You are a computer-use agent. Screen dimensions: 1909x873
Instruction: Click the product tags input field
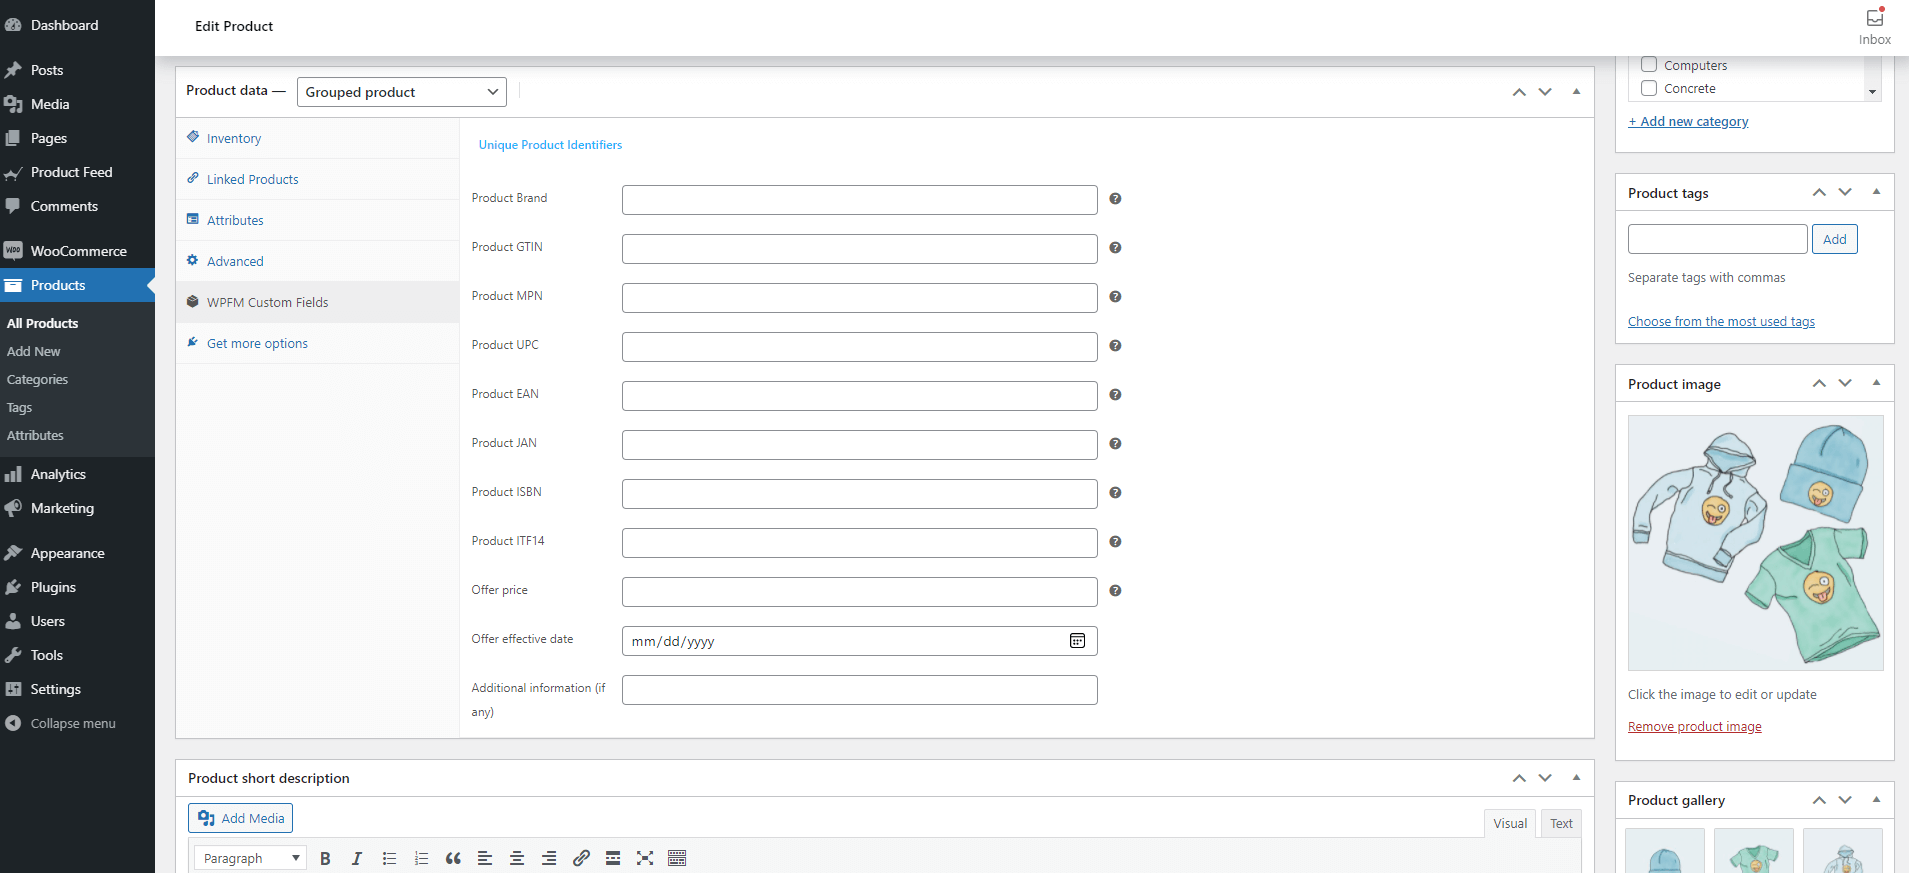[1717, 239]
